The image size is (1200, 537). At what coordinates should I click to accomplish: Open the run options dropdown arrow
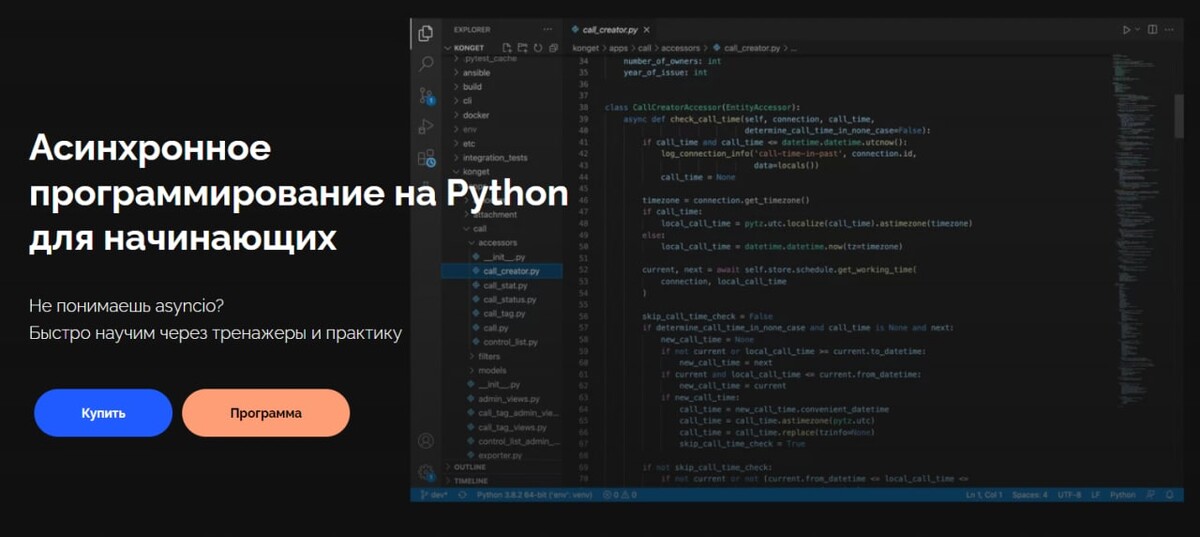[1138, 30]
